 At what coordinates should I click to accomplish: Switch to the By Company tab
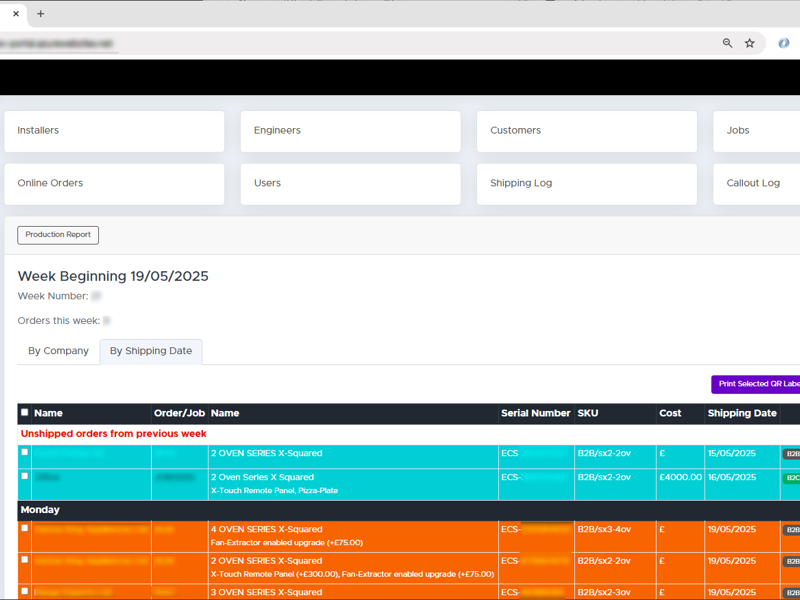(57, 351)
